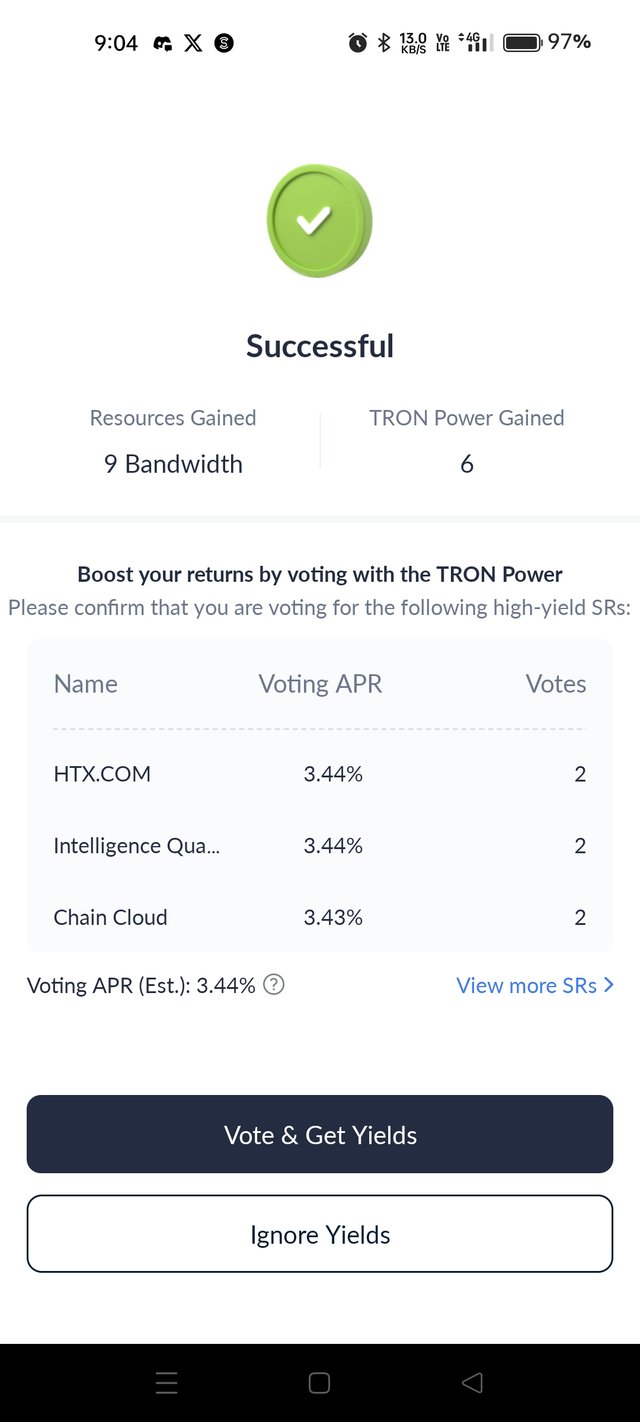Tap the Voting APR column header
The width and height of the screenshot is (640, 1422).
click(x=320, y=684)
